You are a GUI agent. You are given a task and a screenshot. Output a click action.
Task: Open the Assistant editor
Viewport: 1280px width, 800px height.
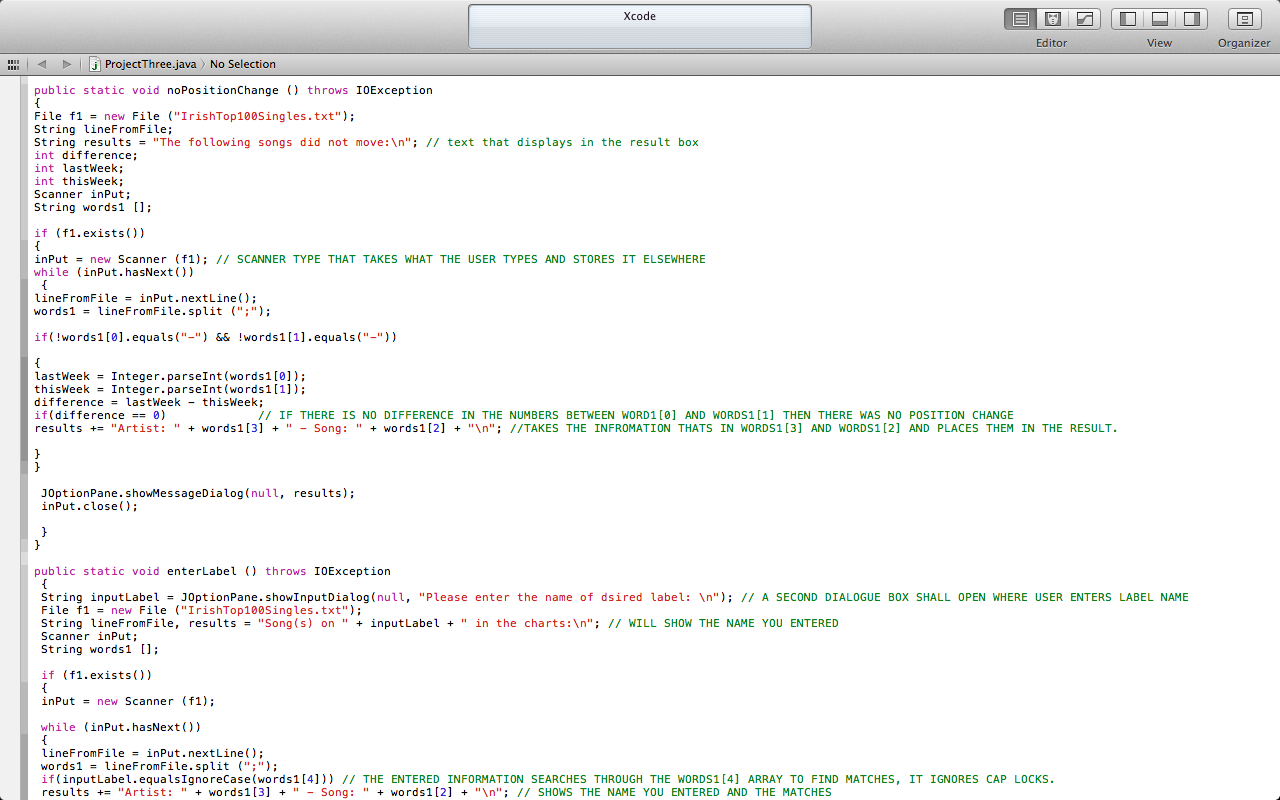coord(1052,19)
